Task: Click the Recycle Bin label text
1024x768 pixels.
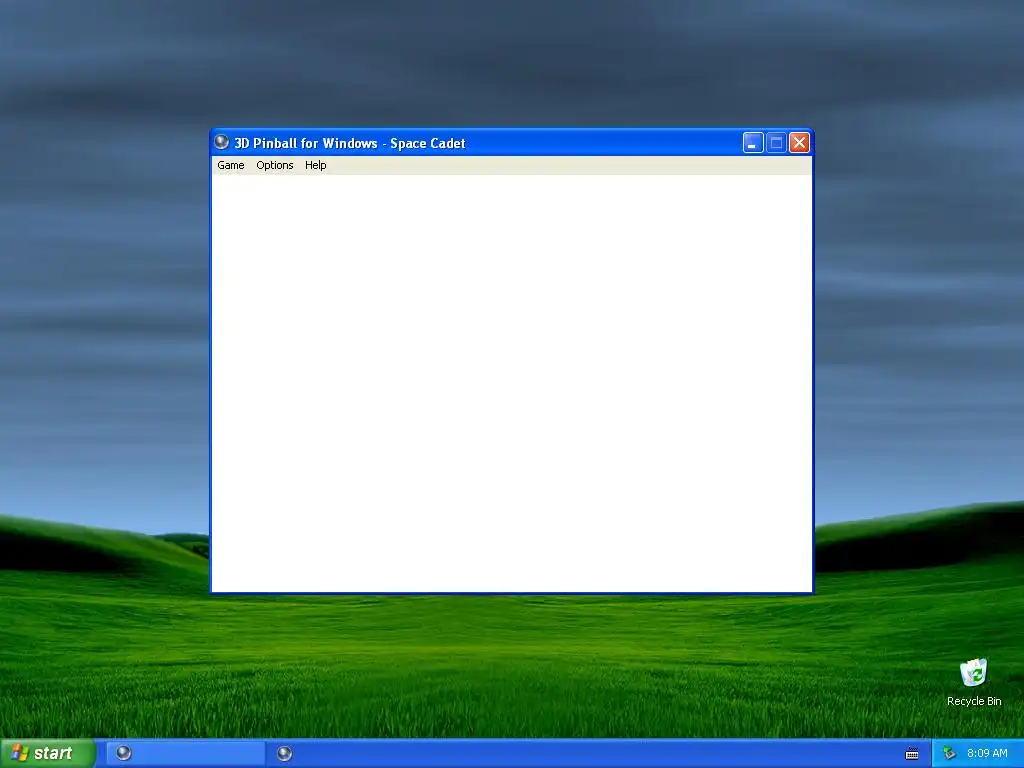Action: [x=974, y=701]
